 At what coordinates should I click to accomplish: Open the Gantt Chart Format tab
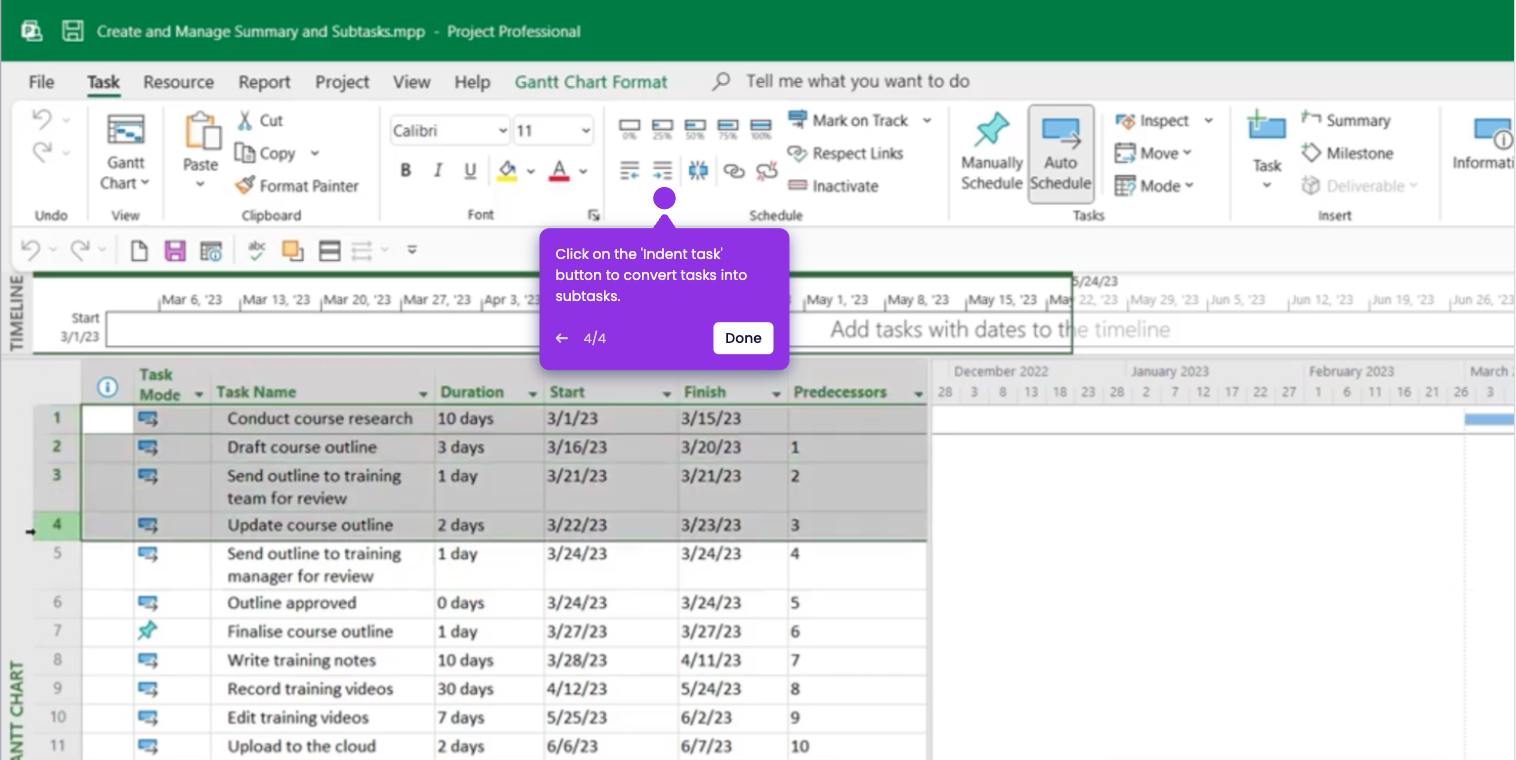coord(591,82)
